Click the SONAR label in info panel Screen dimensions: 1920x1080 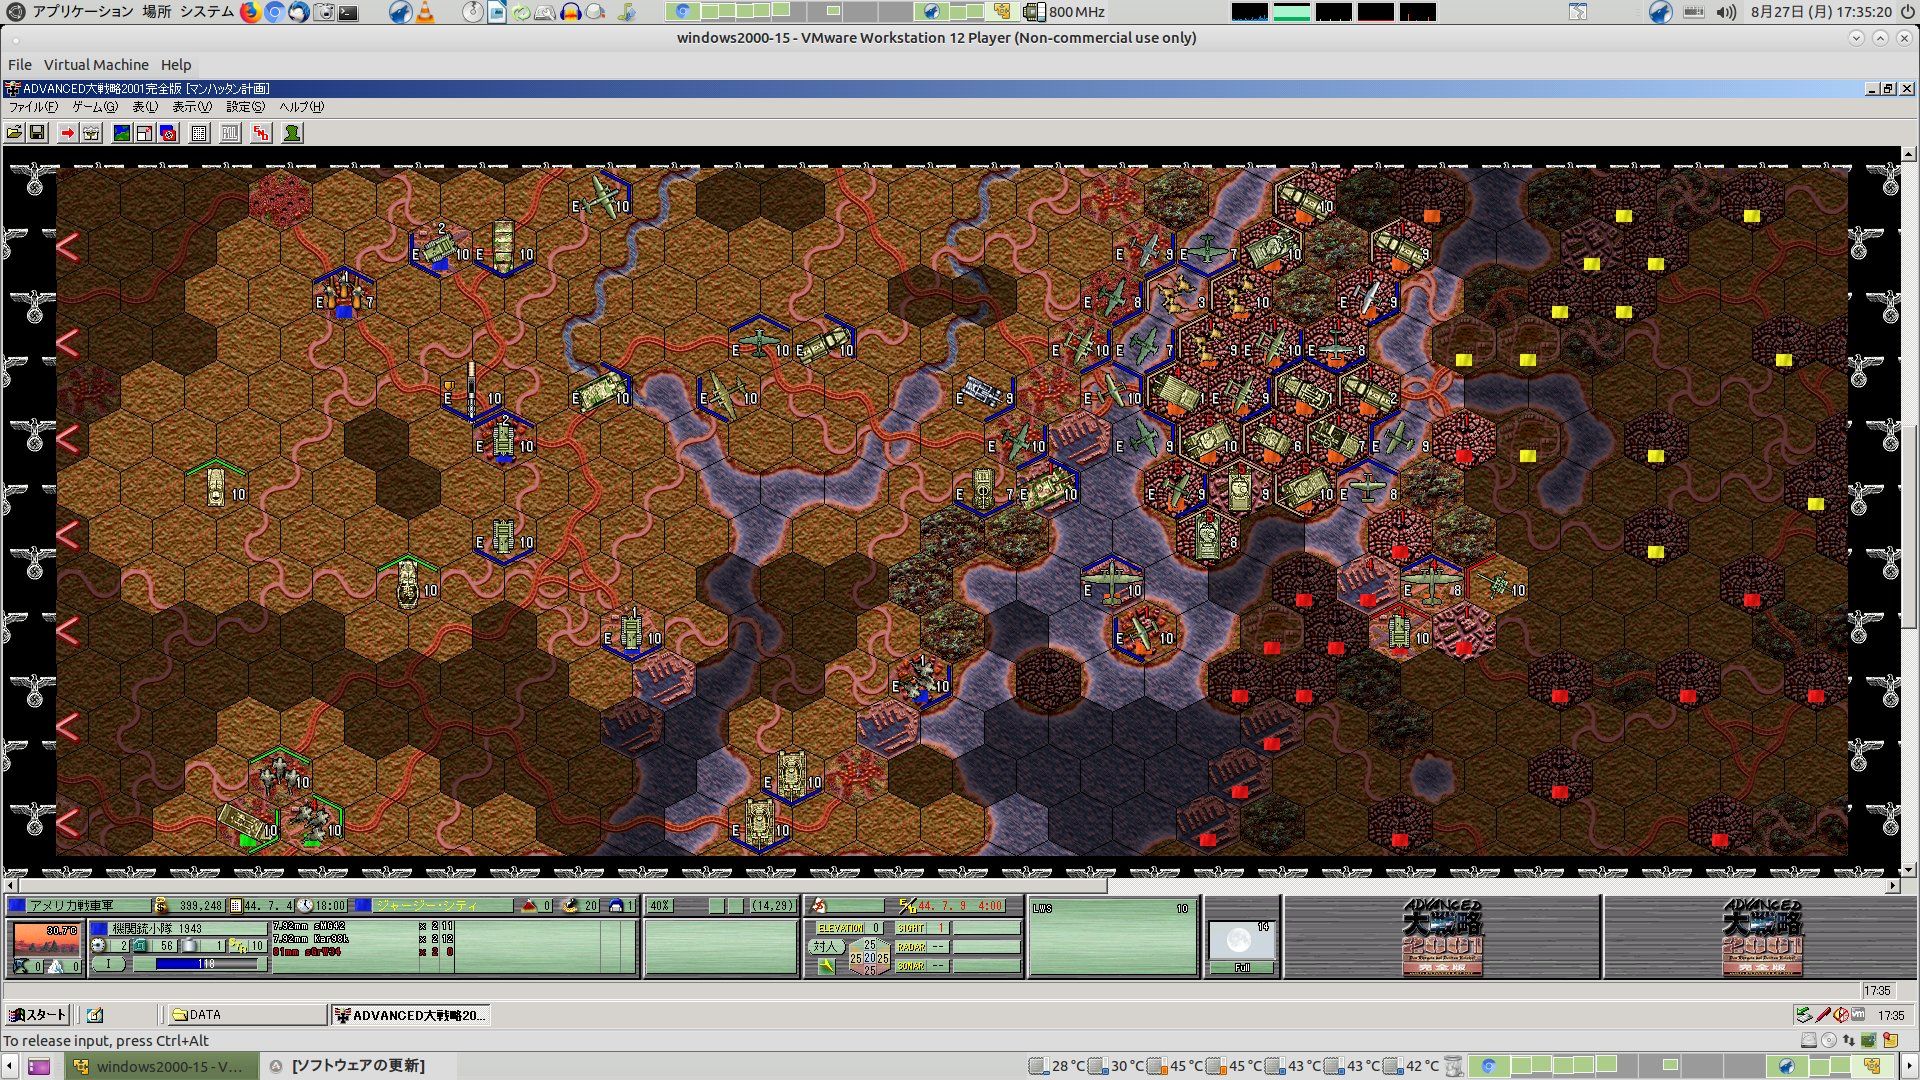911,966
